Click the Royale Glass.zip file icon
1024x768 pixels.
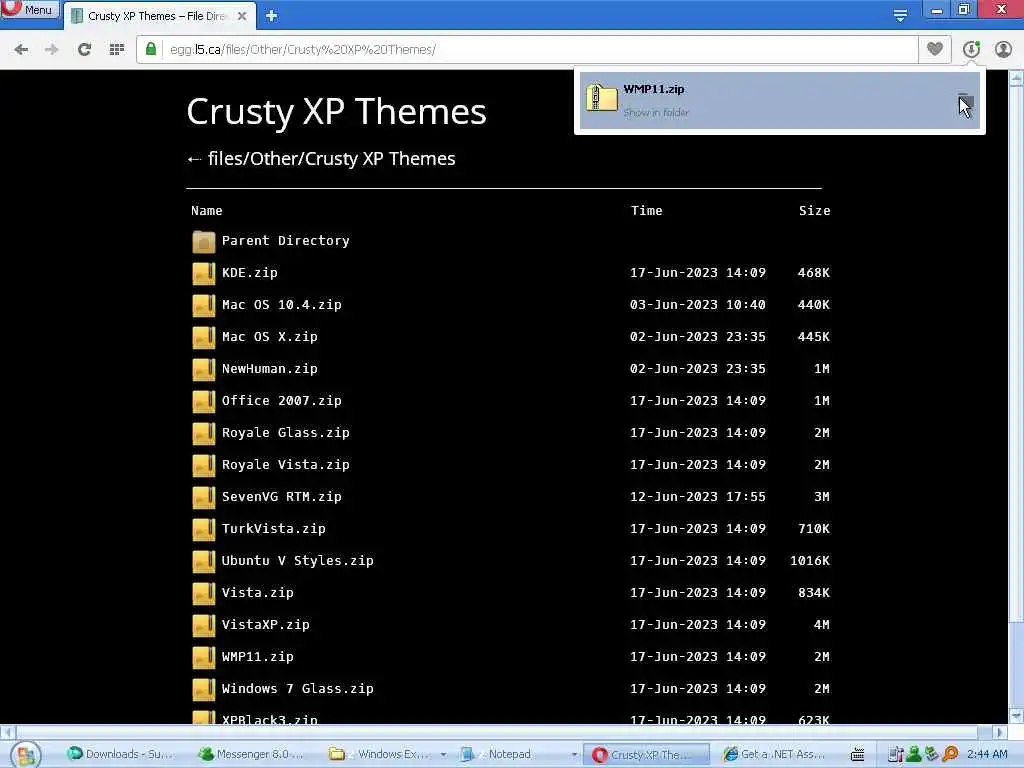coord(204,434)
